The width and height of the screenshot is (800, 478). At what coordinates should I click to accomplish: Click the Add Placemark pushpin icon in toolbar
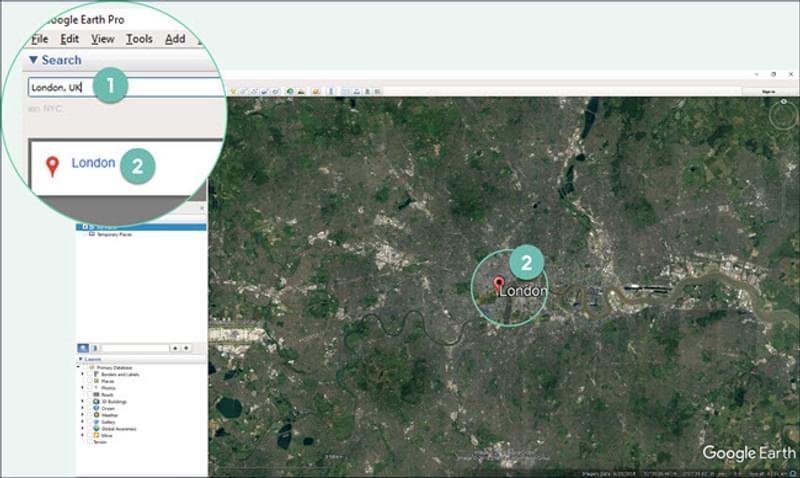[233, 91]
